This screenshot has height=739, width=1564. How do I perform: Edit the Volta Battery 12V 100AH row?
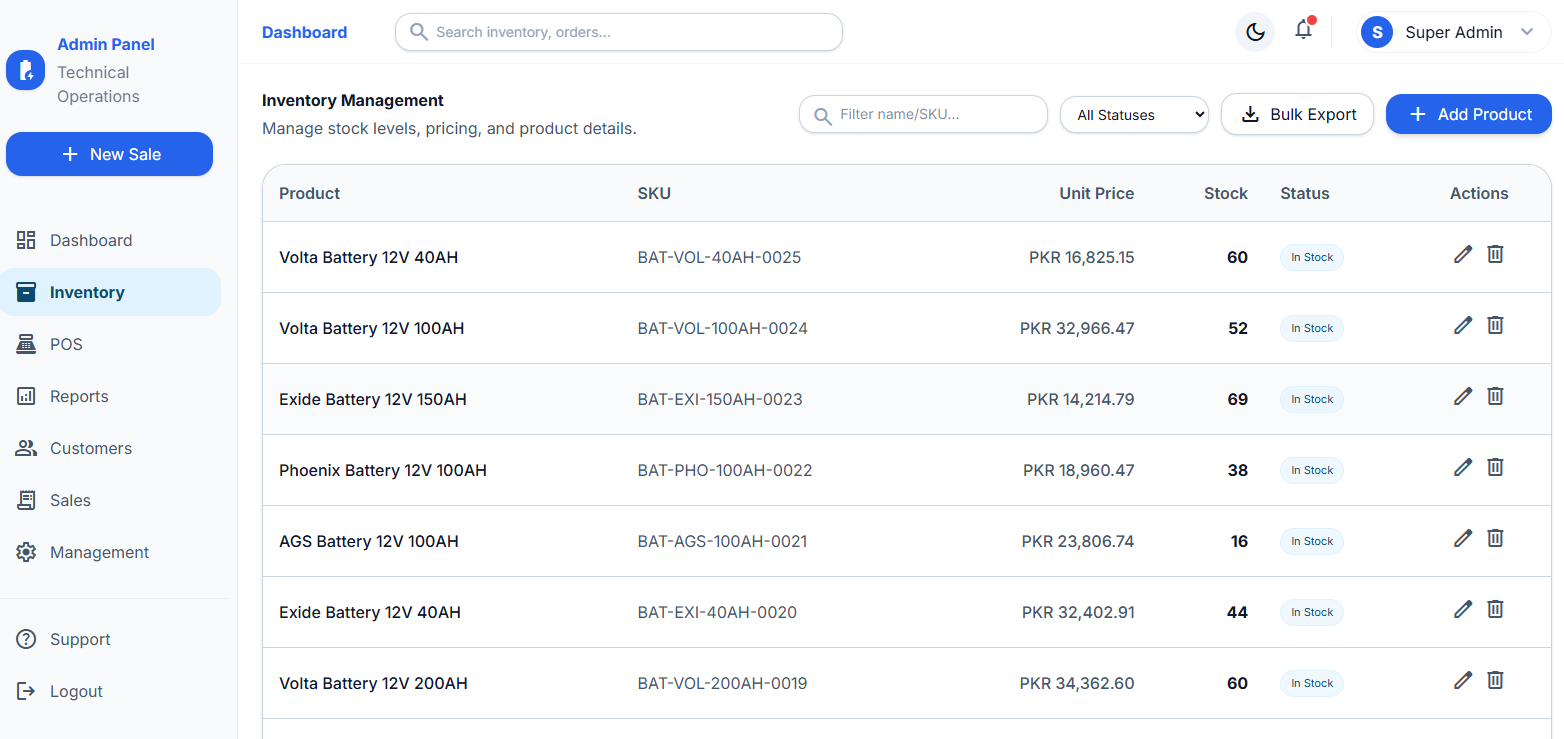tap(1463, 325)
